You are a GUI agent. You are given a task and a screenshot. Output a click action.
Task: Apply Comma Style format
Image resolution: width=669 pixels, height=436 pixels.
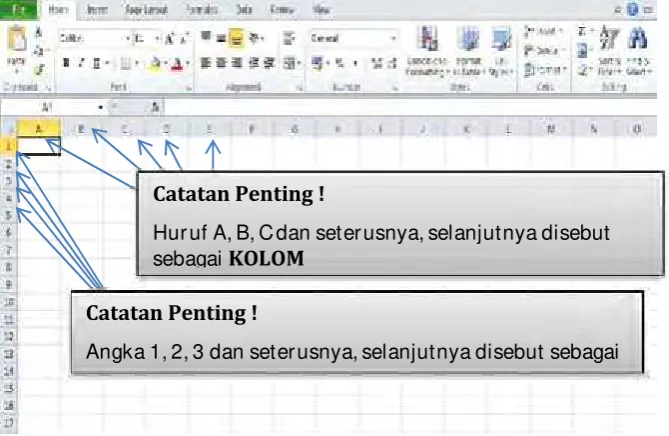coord(355,64)
